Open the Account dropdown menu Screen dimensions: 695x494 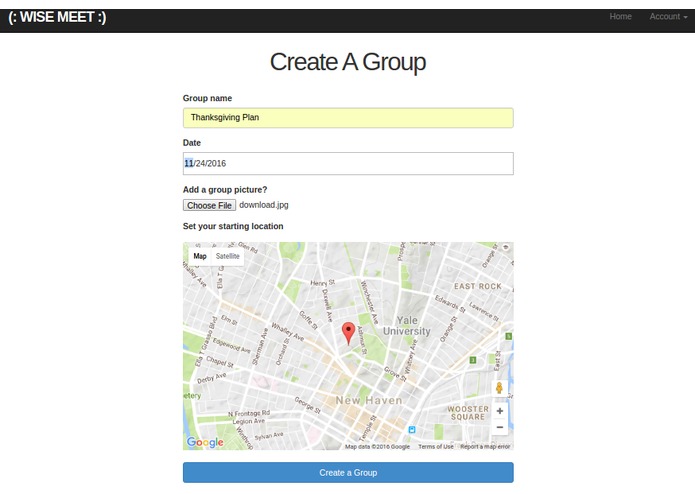pyautogui.click(x=668, y=16)
